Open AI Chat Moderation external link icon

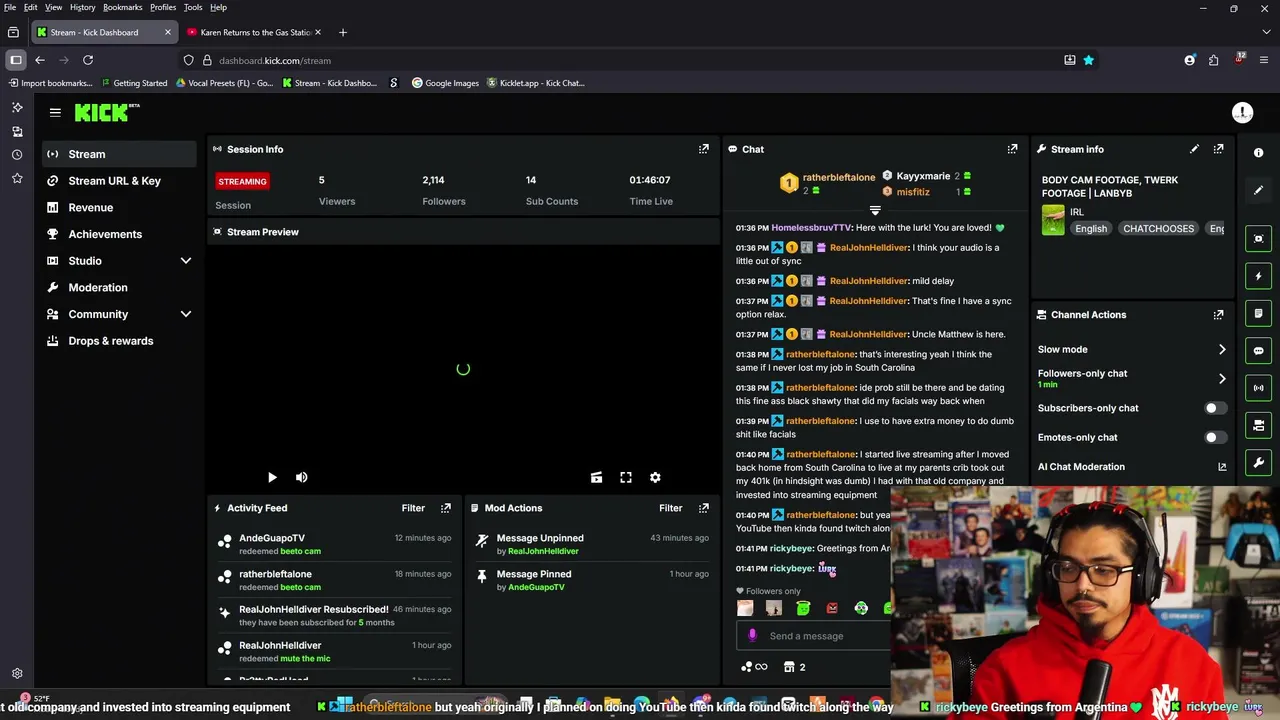tap(1222, 467)
